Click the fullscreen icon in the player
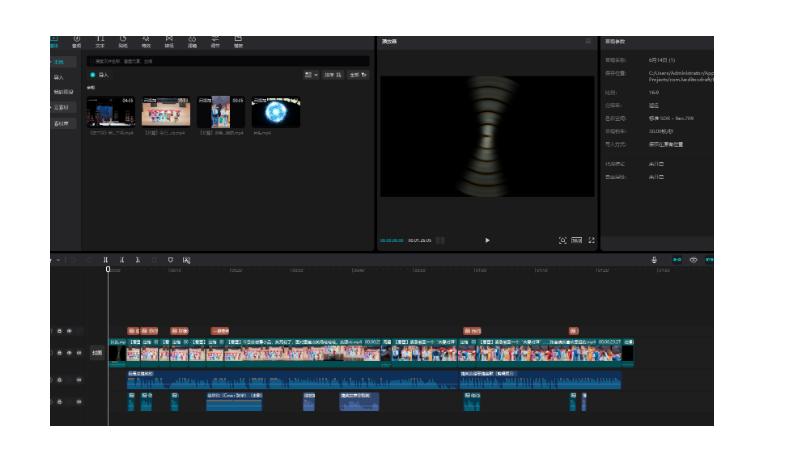This screenshot has width=800, height=453. click(x=591, y=240)
